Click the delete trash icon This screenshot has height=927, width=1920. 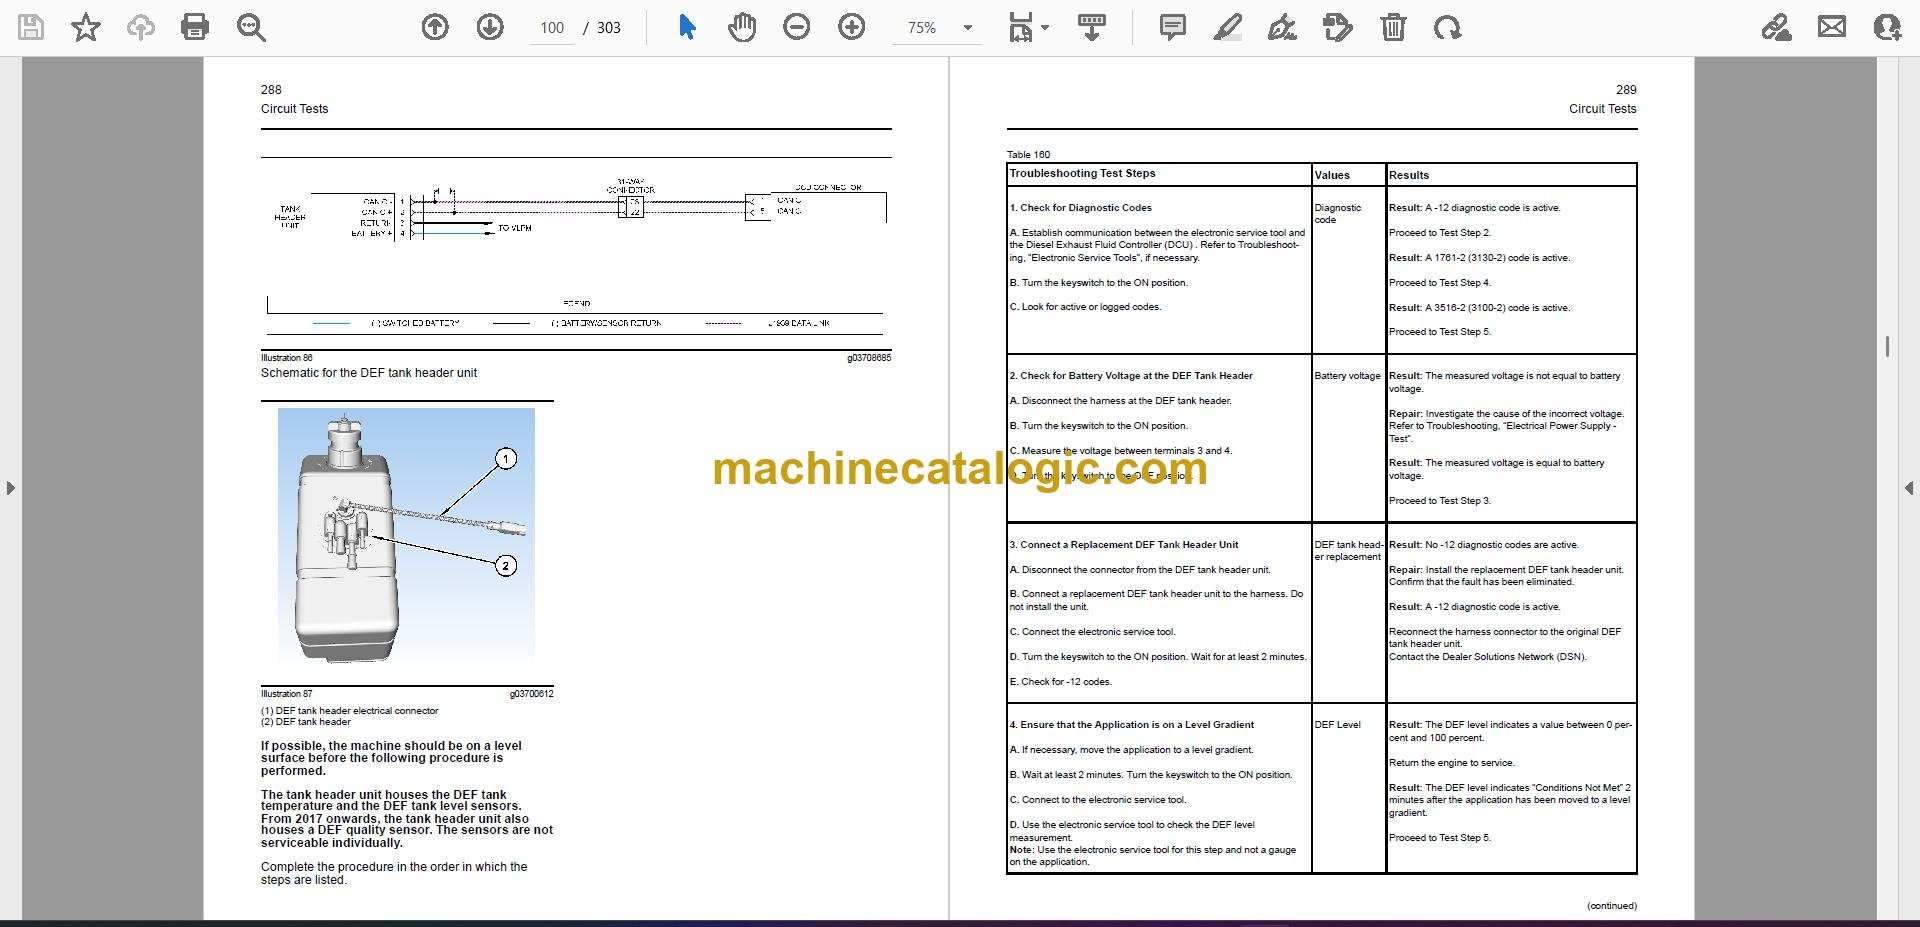[1393, 27]
